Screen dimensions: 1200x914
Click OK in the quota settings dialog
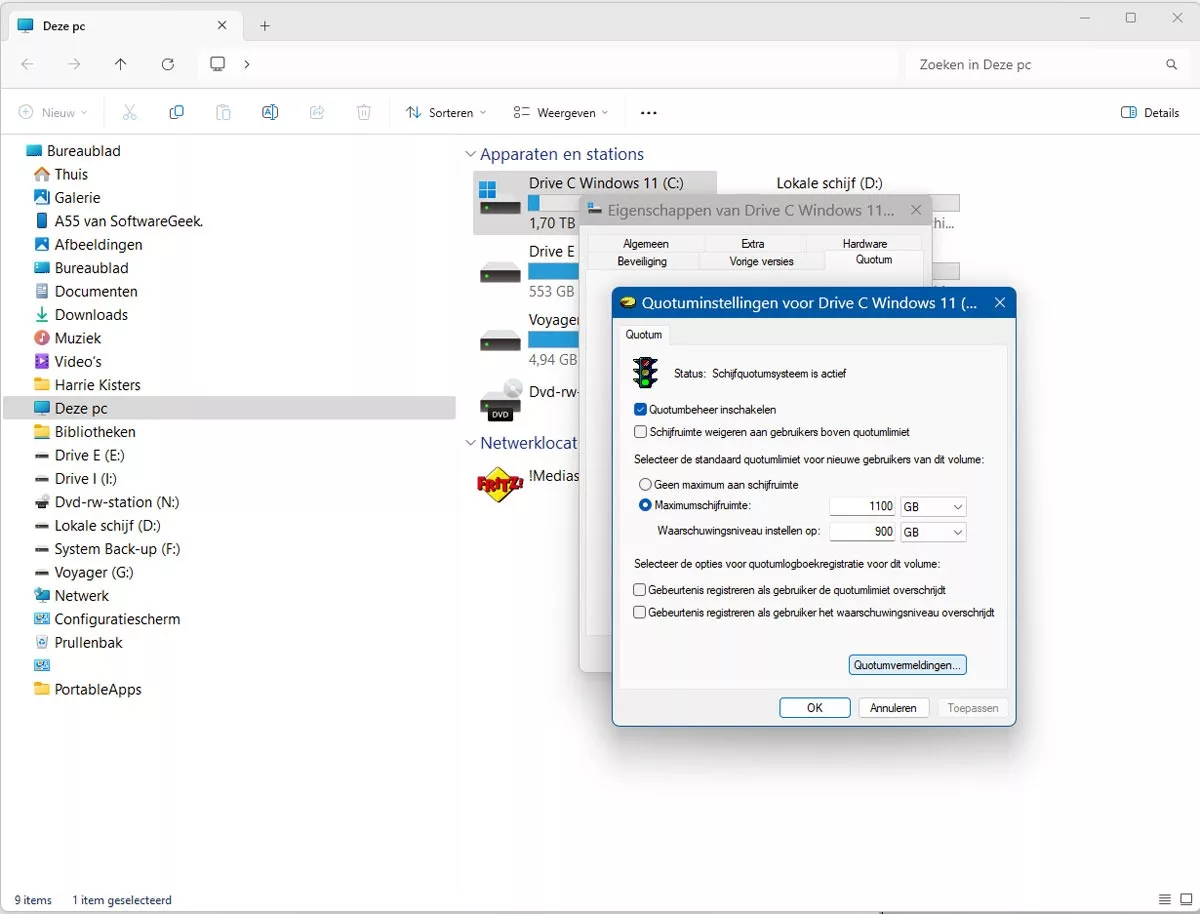click(x=815, y=708)
